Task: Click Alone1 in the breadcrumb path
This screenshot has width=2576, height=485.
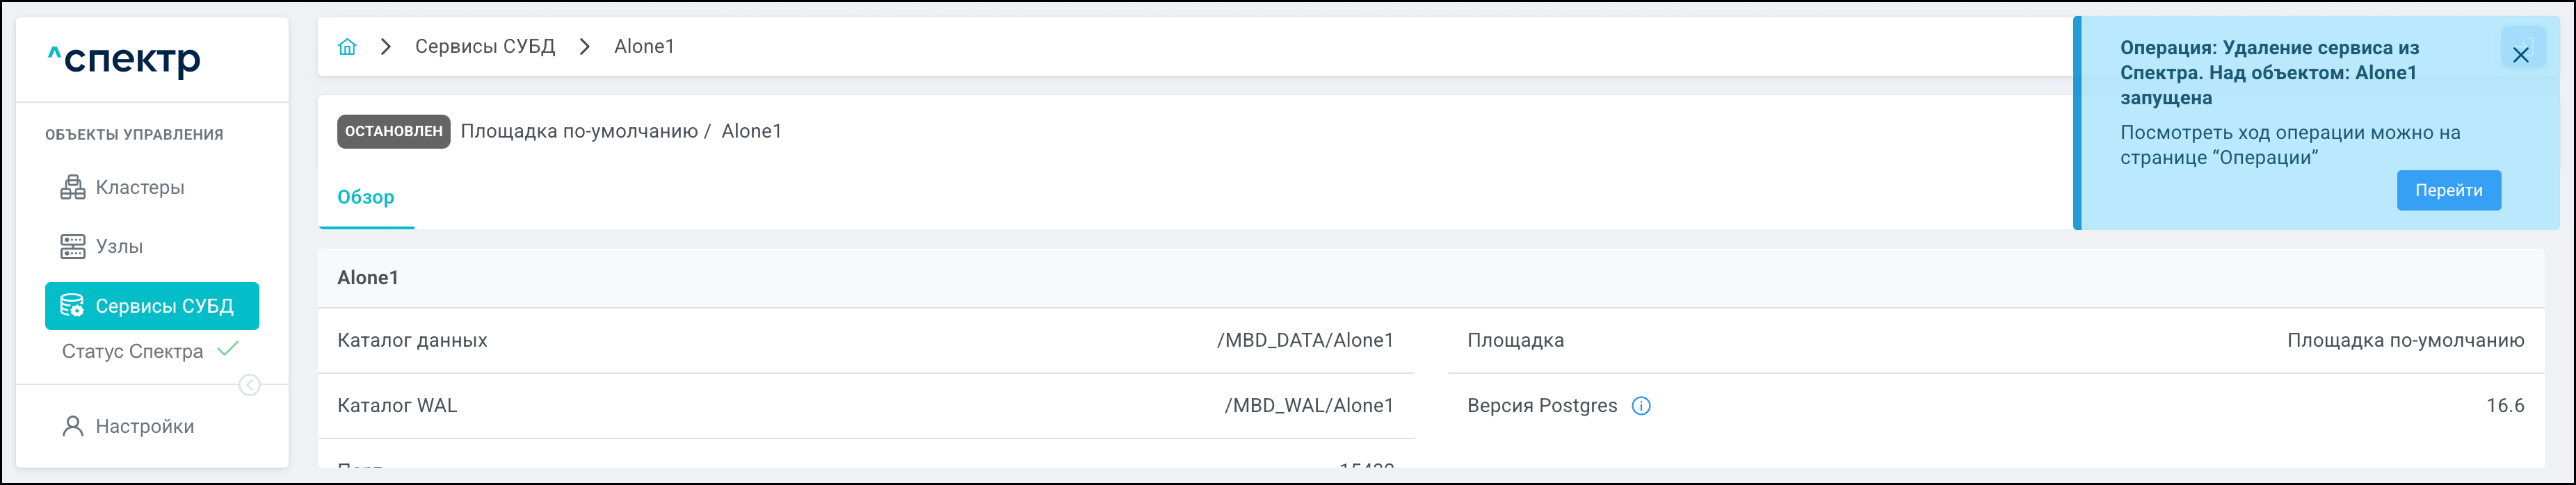Action: coord(644,47)
